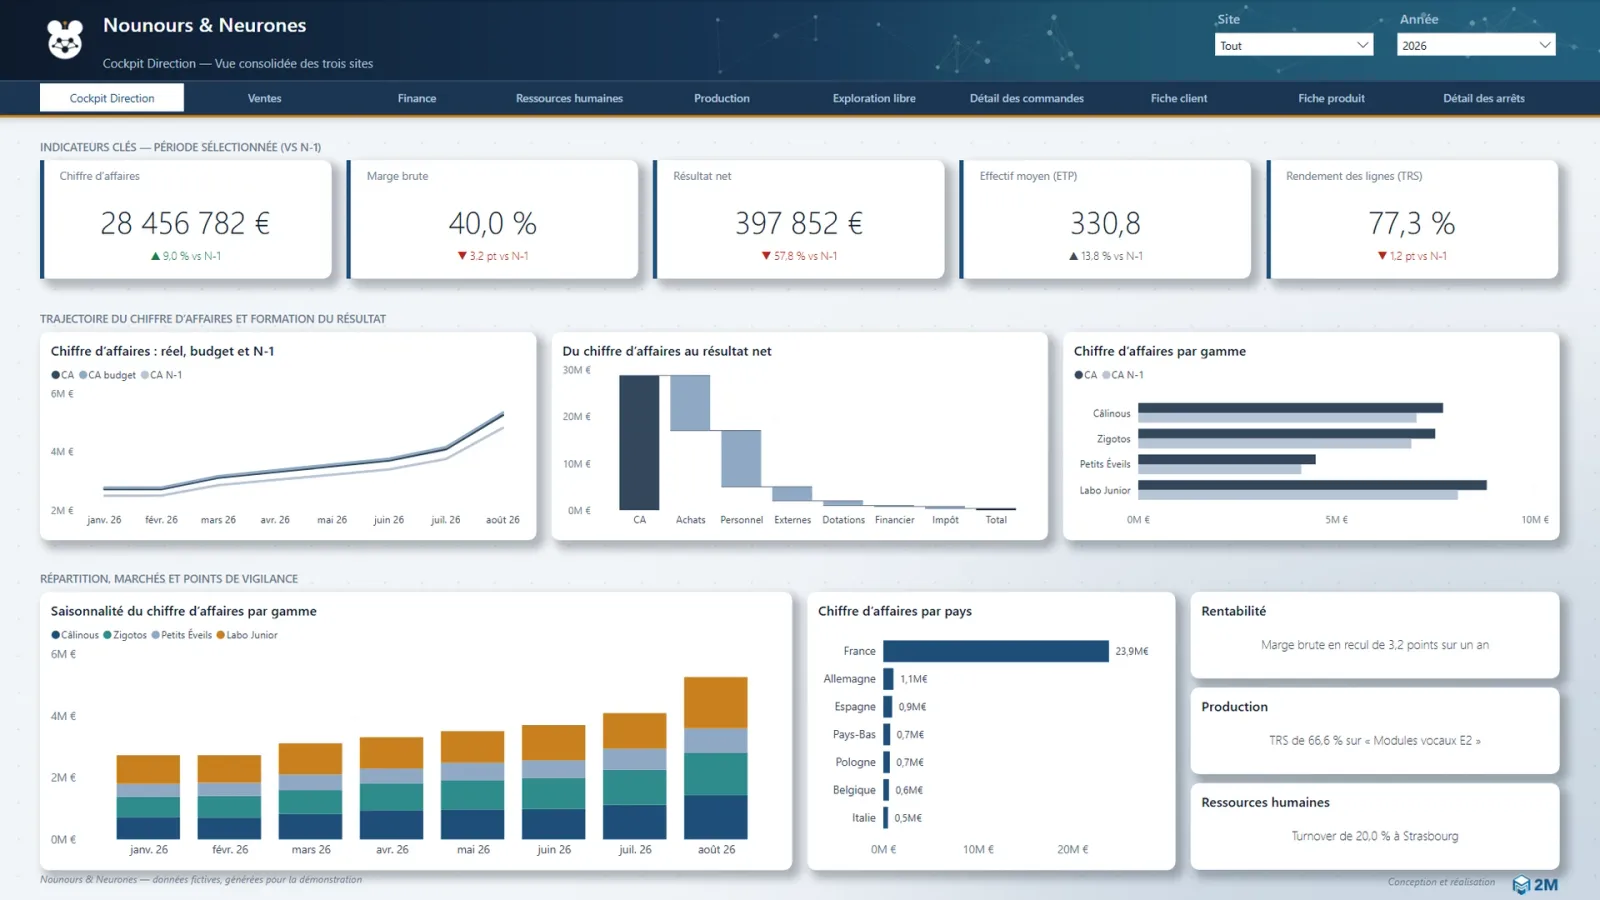Click the Câlinous legend marker in seasonality chart
The width and height of the screenshot is (1600, 900).
pyautogui.click(x=56, y=635)
